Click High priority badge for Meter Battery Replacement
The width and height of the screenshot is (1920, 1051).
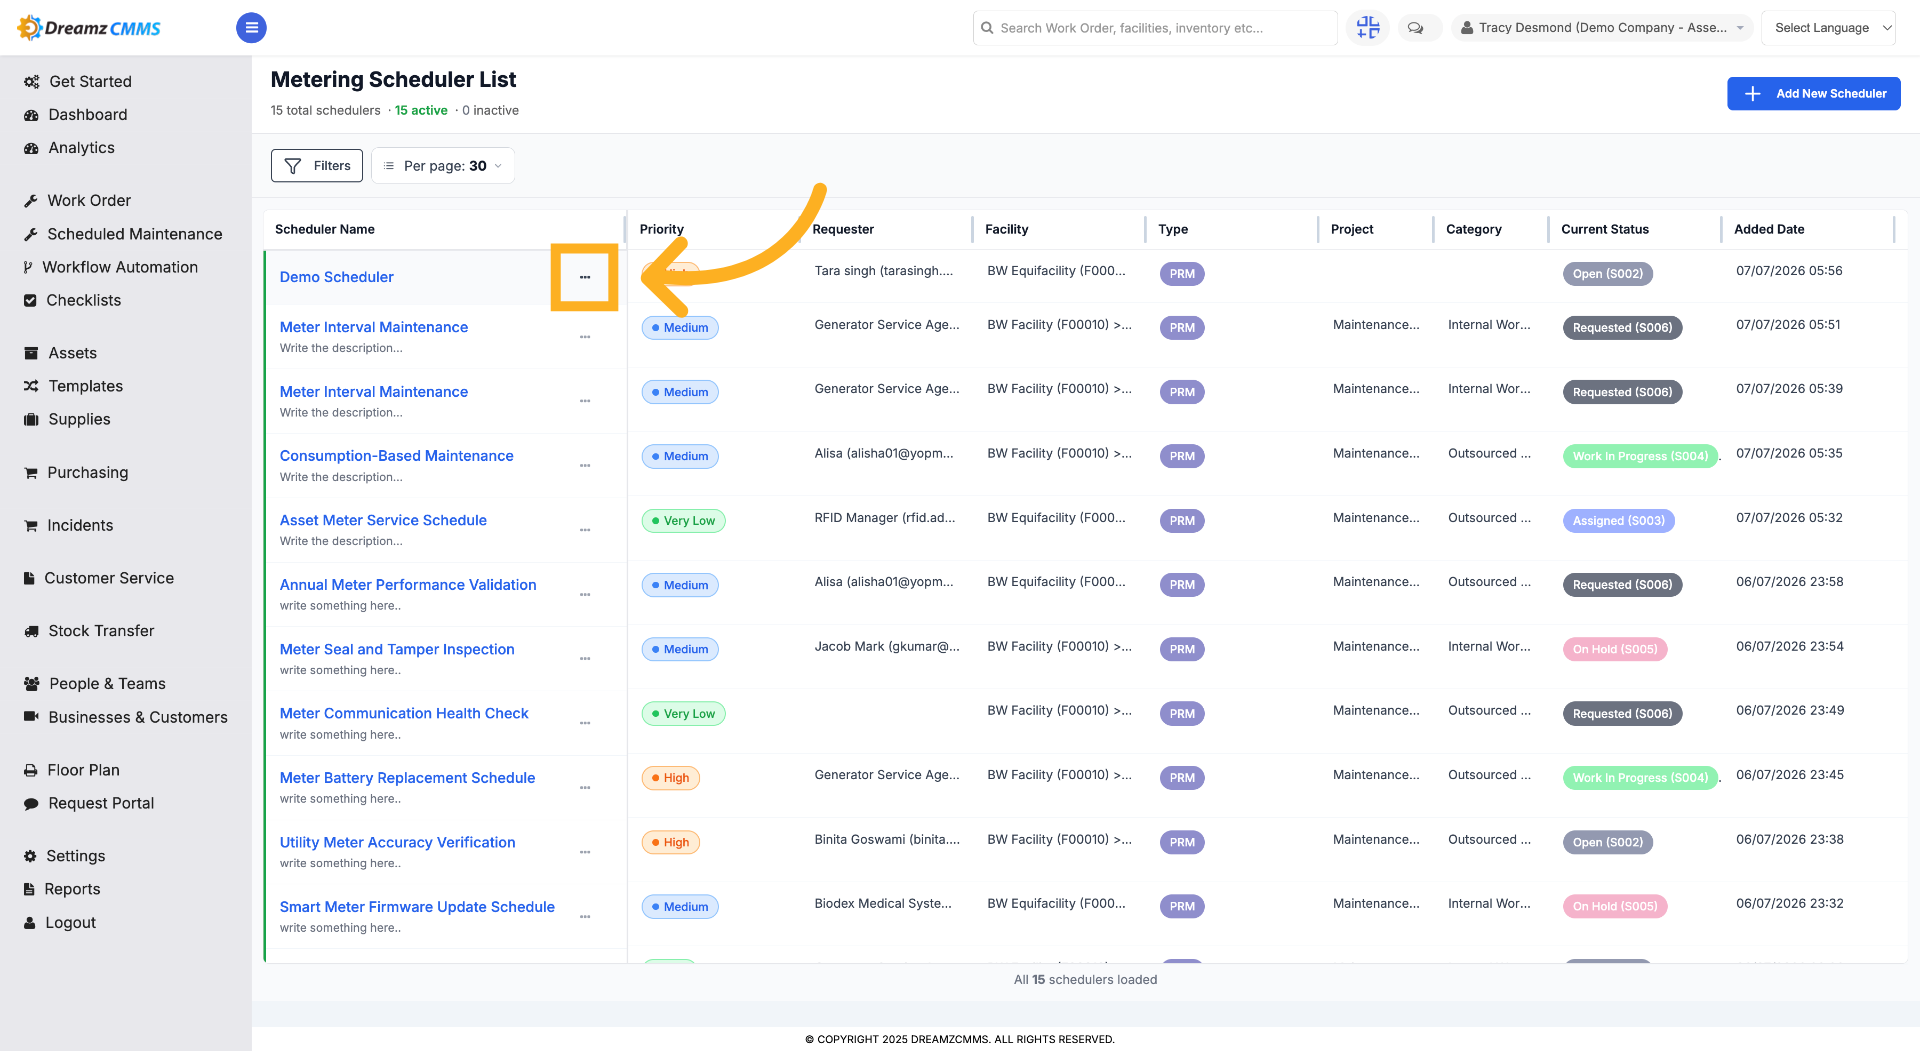pos(671,778)
